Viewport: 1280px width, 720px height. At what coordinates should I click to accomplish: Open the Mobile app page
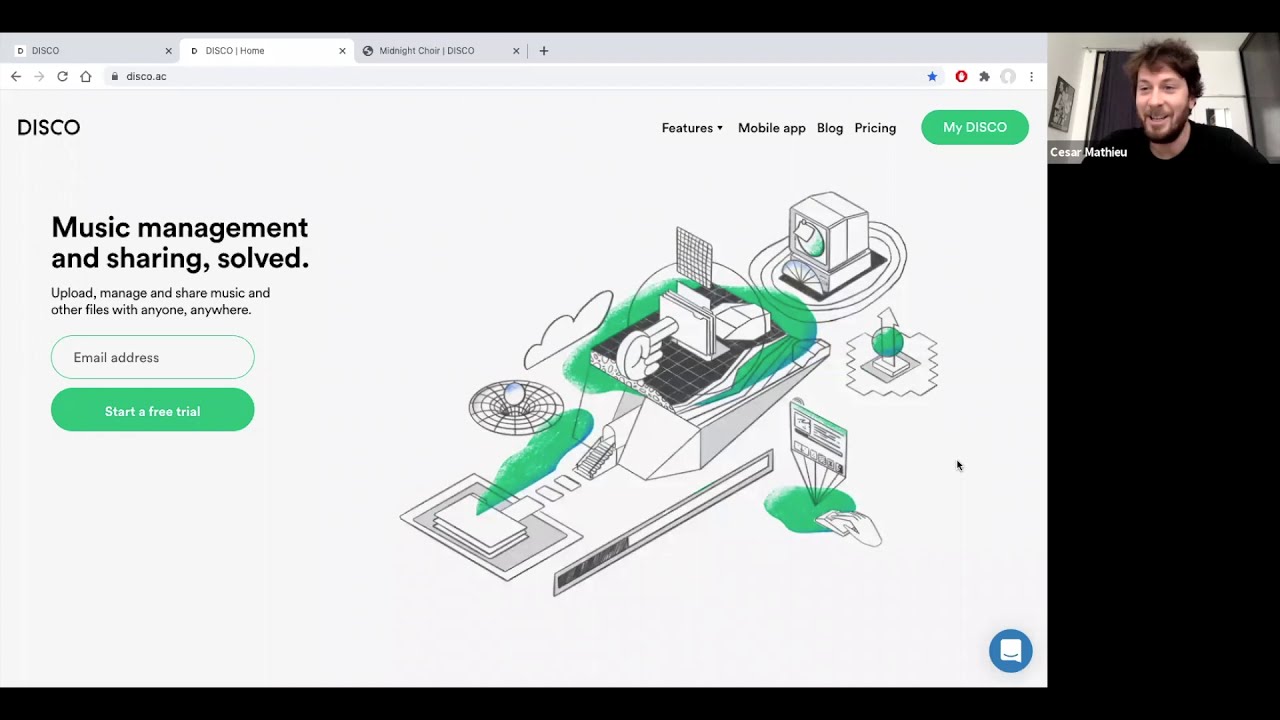(x=772, y=128)
